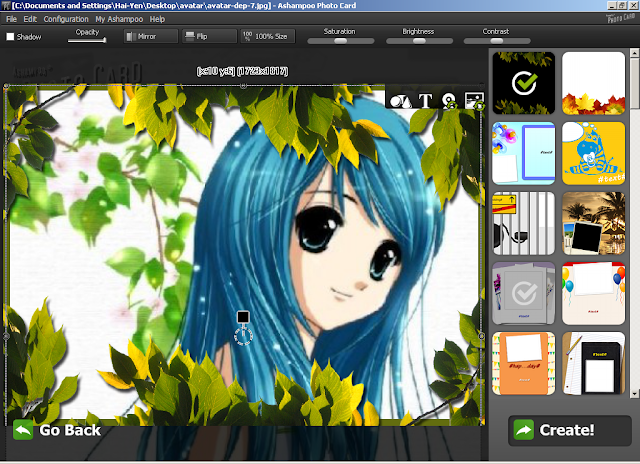Select the orange birthday bunting template
Image resolution: width=640 pixels, height=464 pixels.
pyautogui.click(x=524, y=363)
